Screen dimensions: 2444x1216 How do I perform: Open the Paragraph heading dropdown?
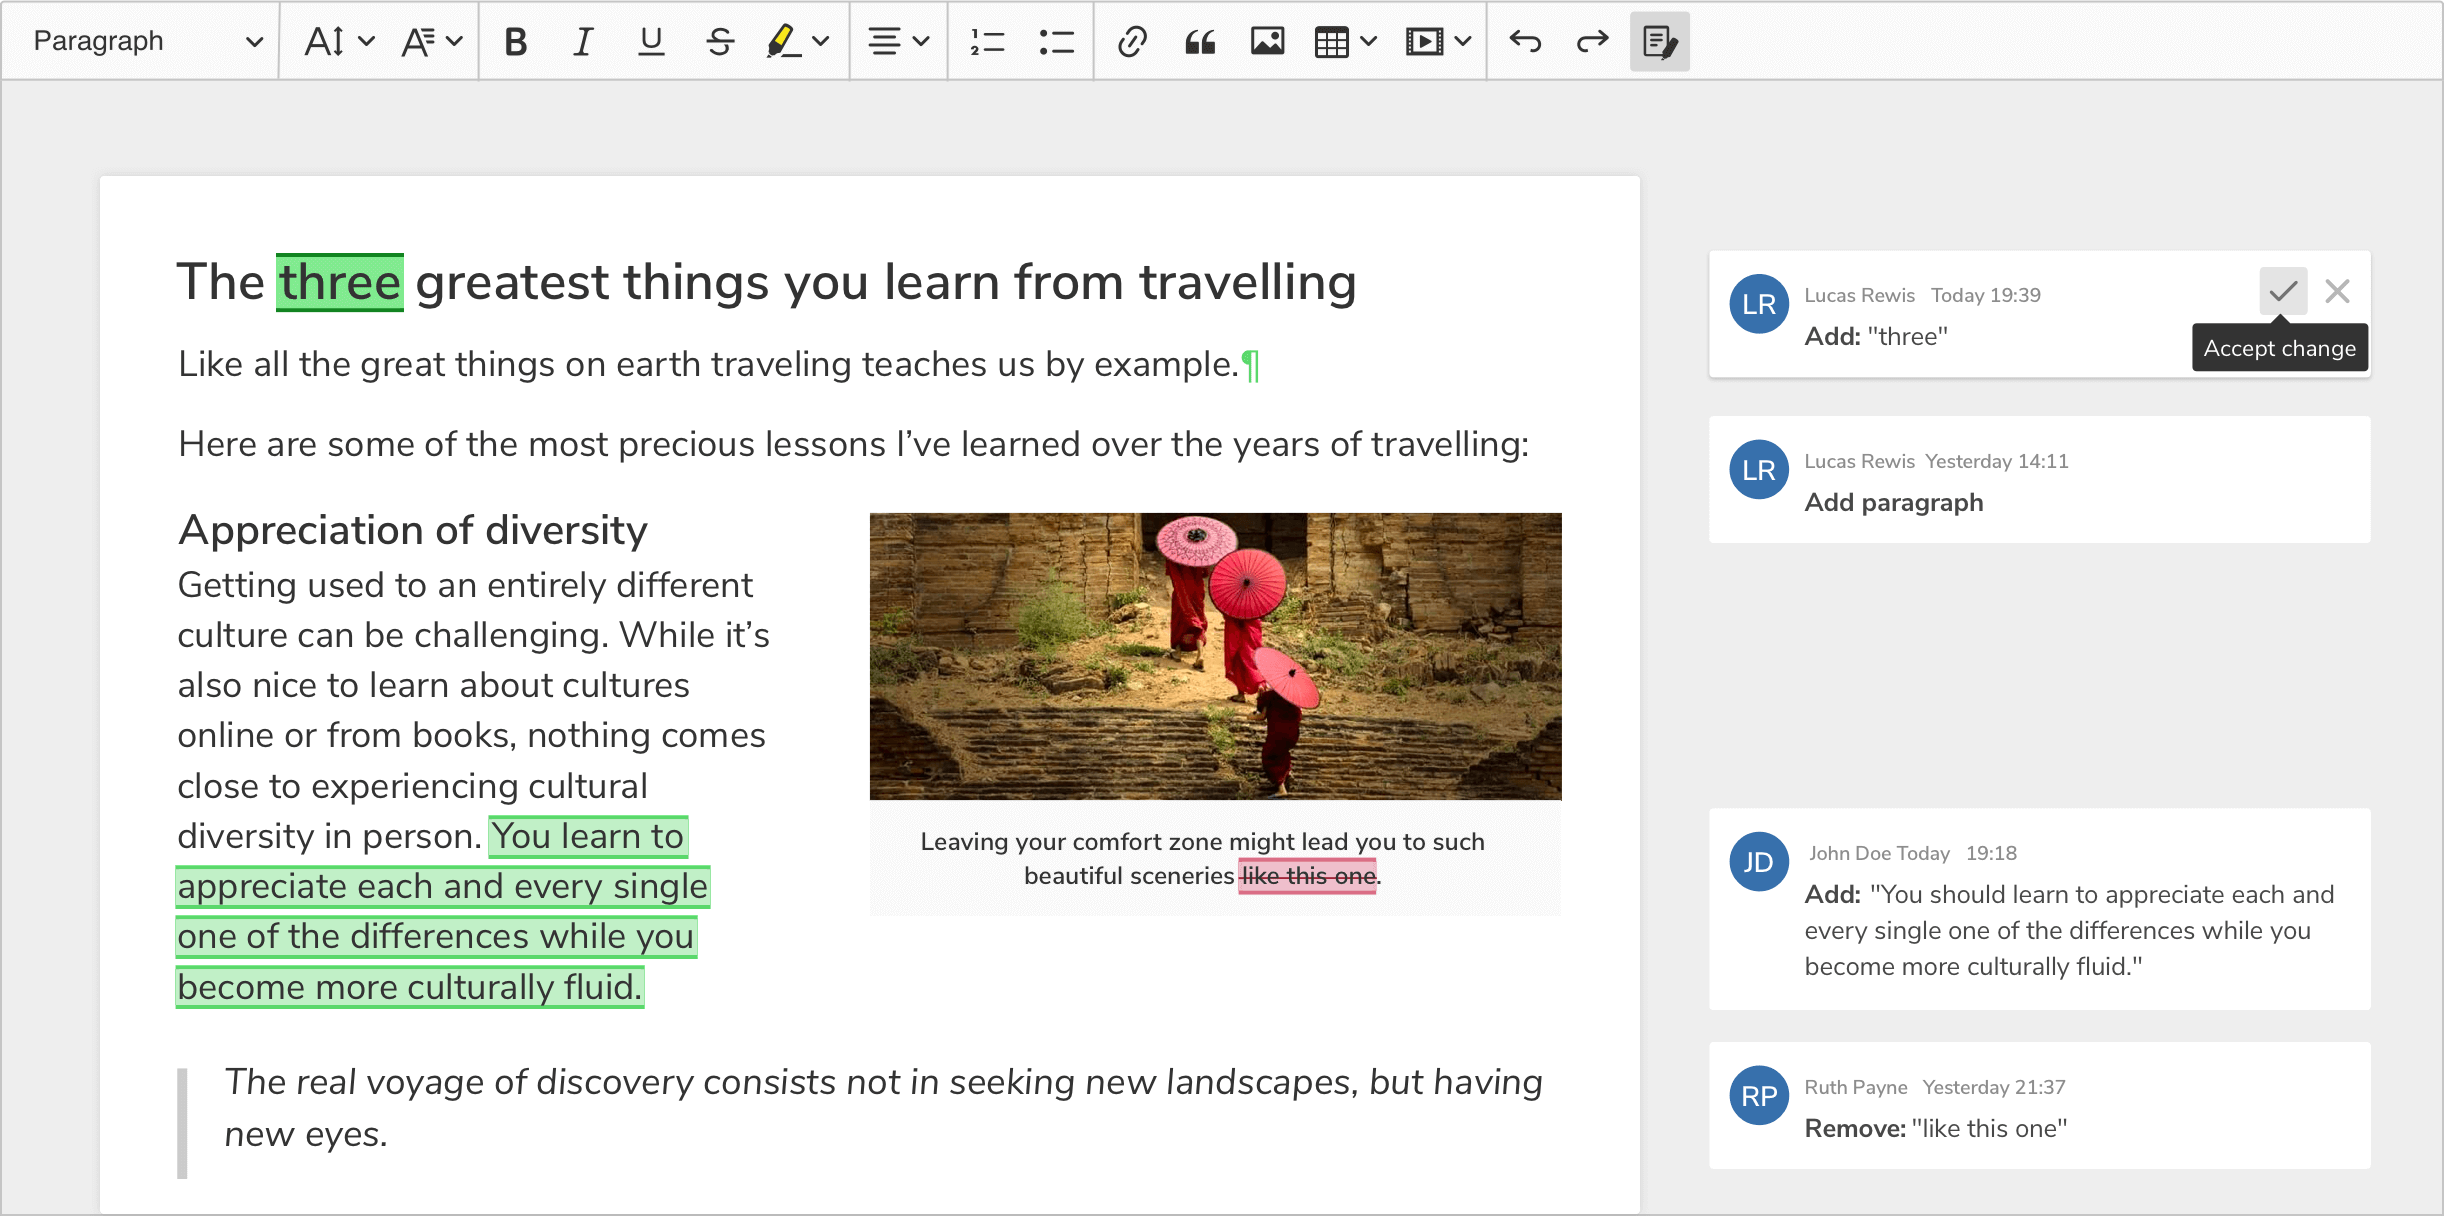pos(146,41)
